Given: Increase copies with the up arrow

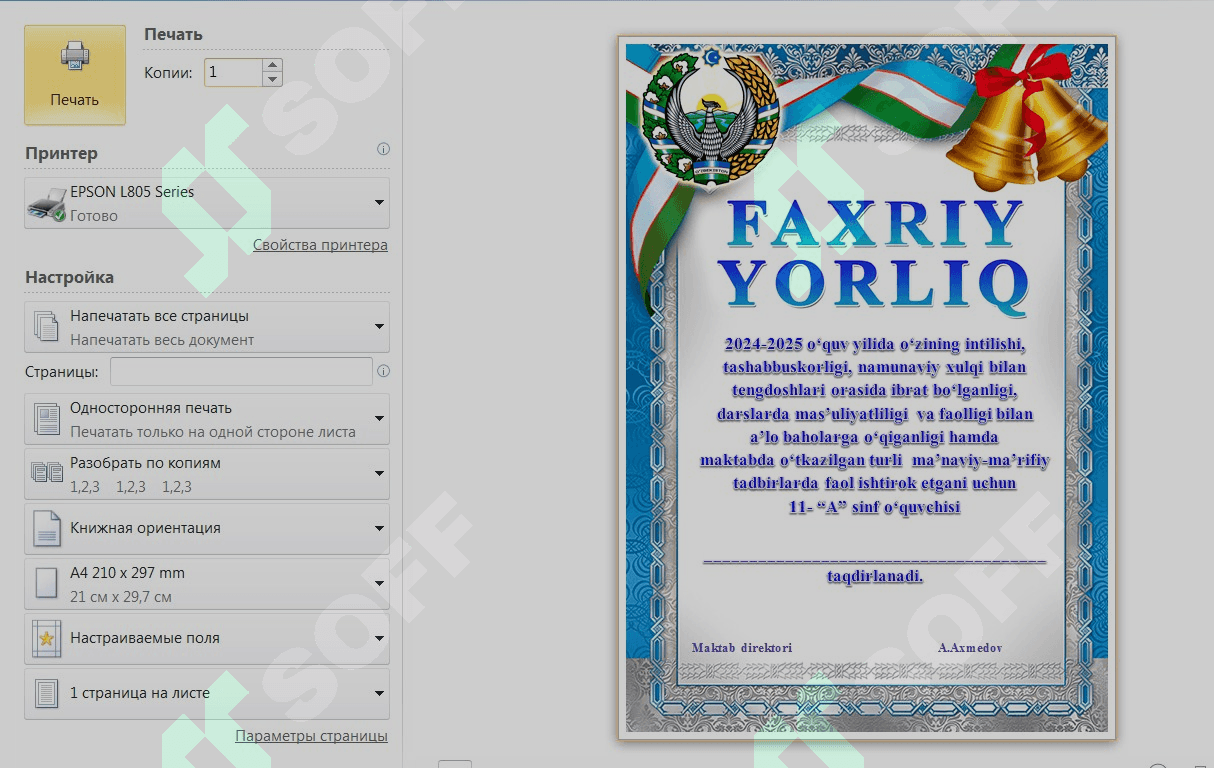Looking at the screenshot, I should 272,66.
